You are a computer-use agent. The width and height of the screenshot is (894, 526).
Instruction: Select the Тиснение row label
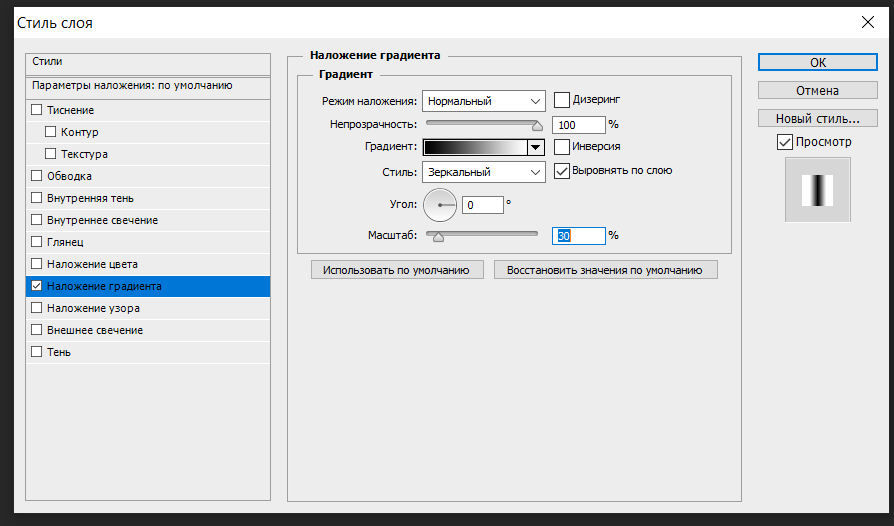coord(70,110)
